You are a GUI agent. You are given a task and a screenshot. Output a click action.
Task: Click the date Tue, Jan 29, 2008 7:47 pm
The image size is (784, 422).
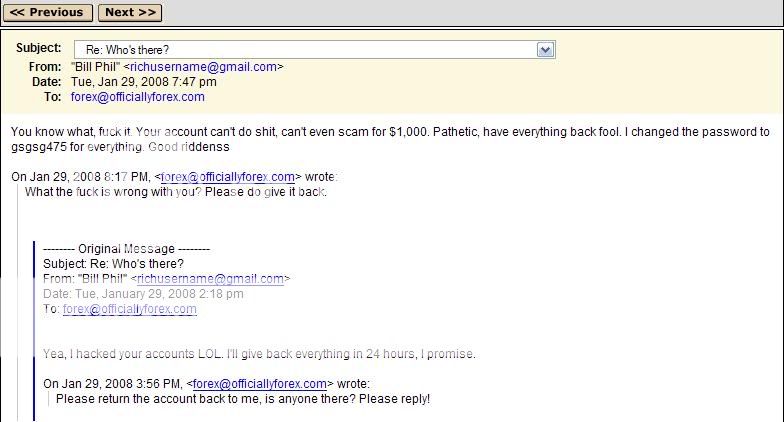(144, 82)
